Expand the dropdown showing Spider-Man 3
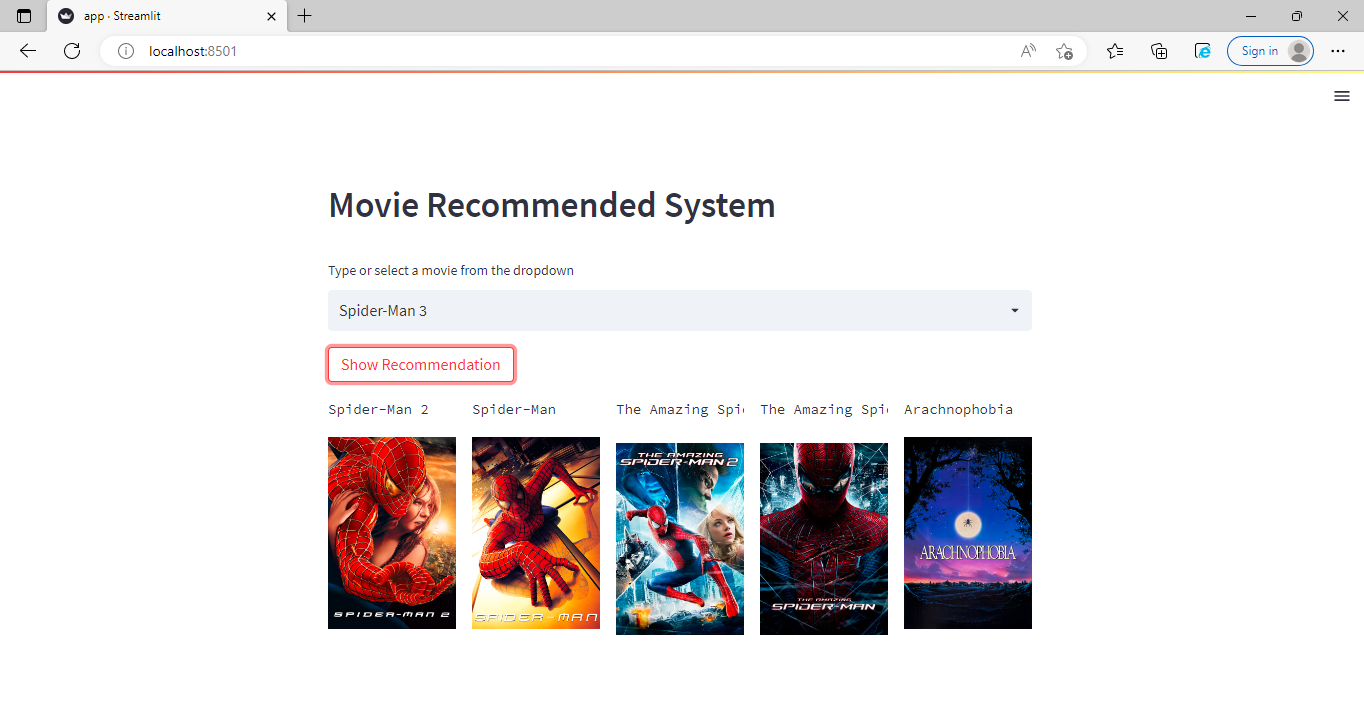The height and width of the screenshot is (726, 1364). 680,310
